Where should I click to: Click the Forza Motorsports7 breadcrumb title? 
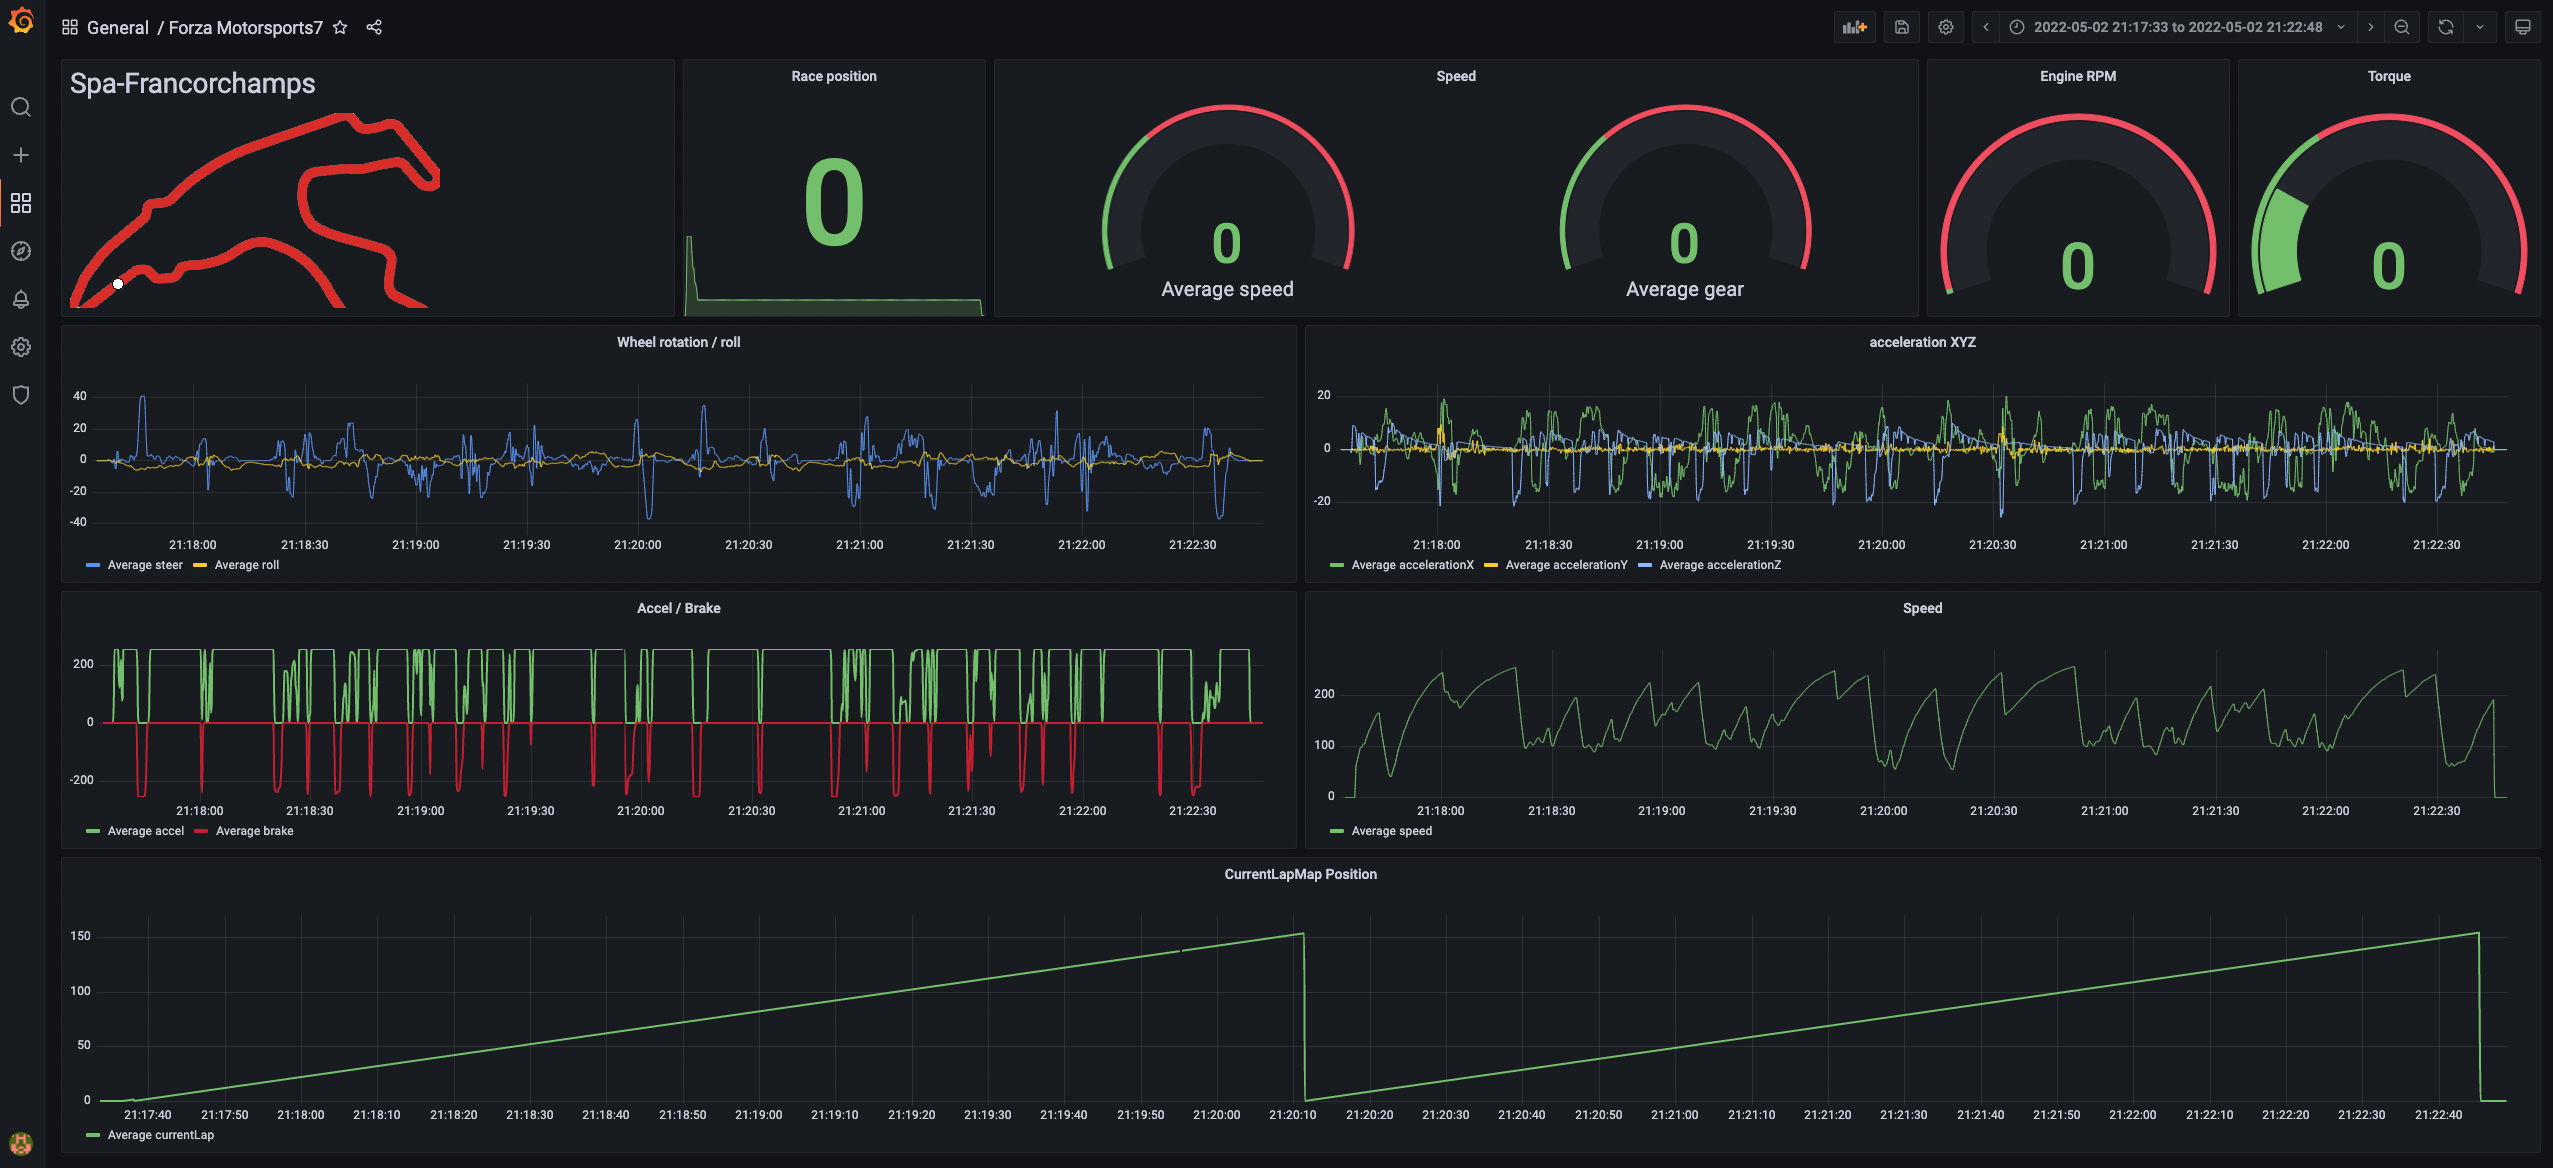pos(245,27)
